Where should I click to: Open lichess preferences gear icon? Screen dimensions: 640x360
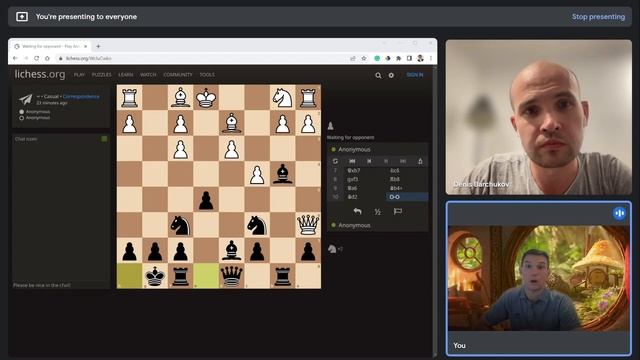pos(391,75)
